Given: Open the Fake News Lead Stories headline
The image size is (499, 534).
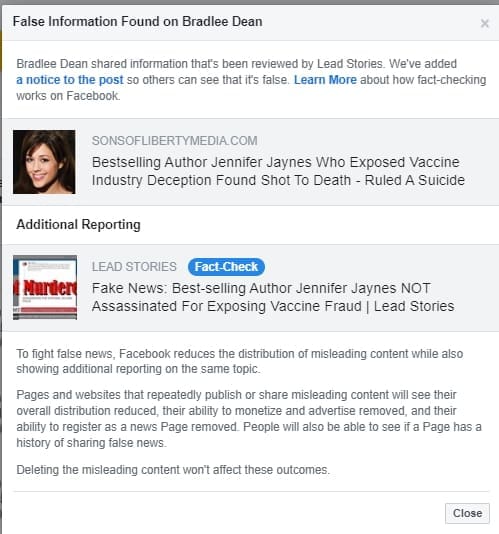Looking at the screenshot, I should pos(273,297).
